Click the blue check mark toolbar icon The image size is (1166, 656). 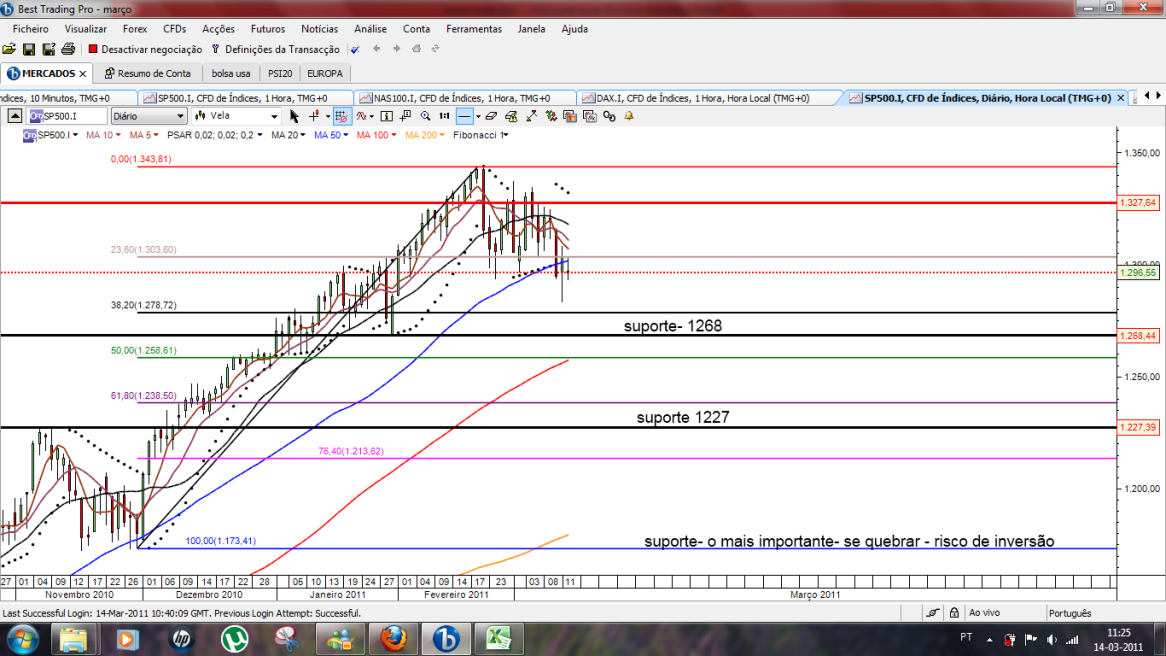355,49
